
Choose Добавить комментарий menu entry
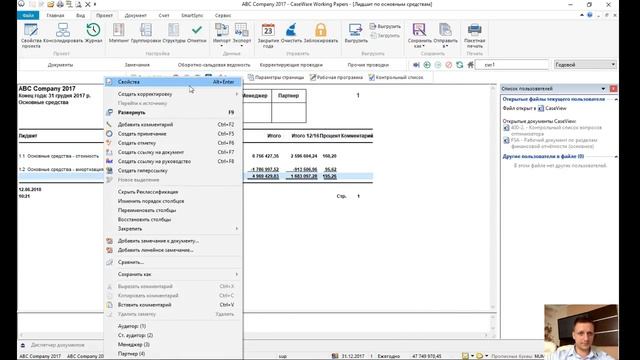173,124
